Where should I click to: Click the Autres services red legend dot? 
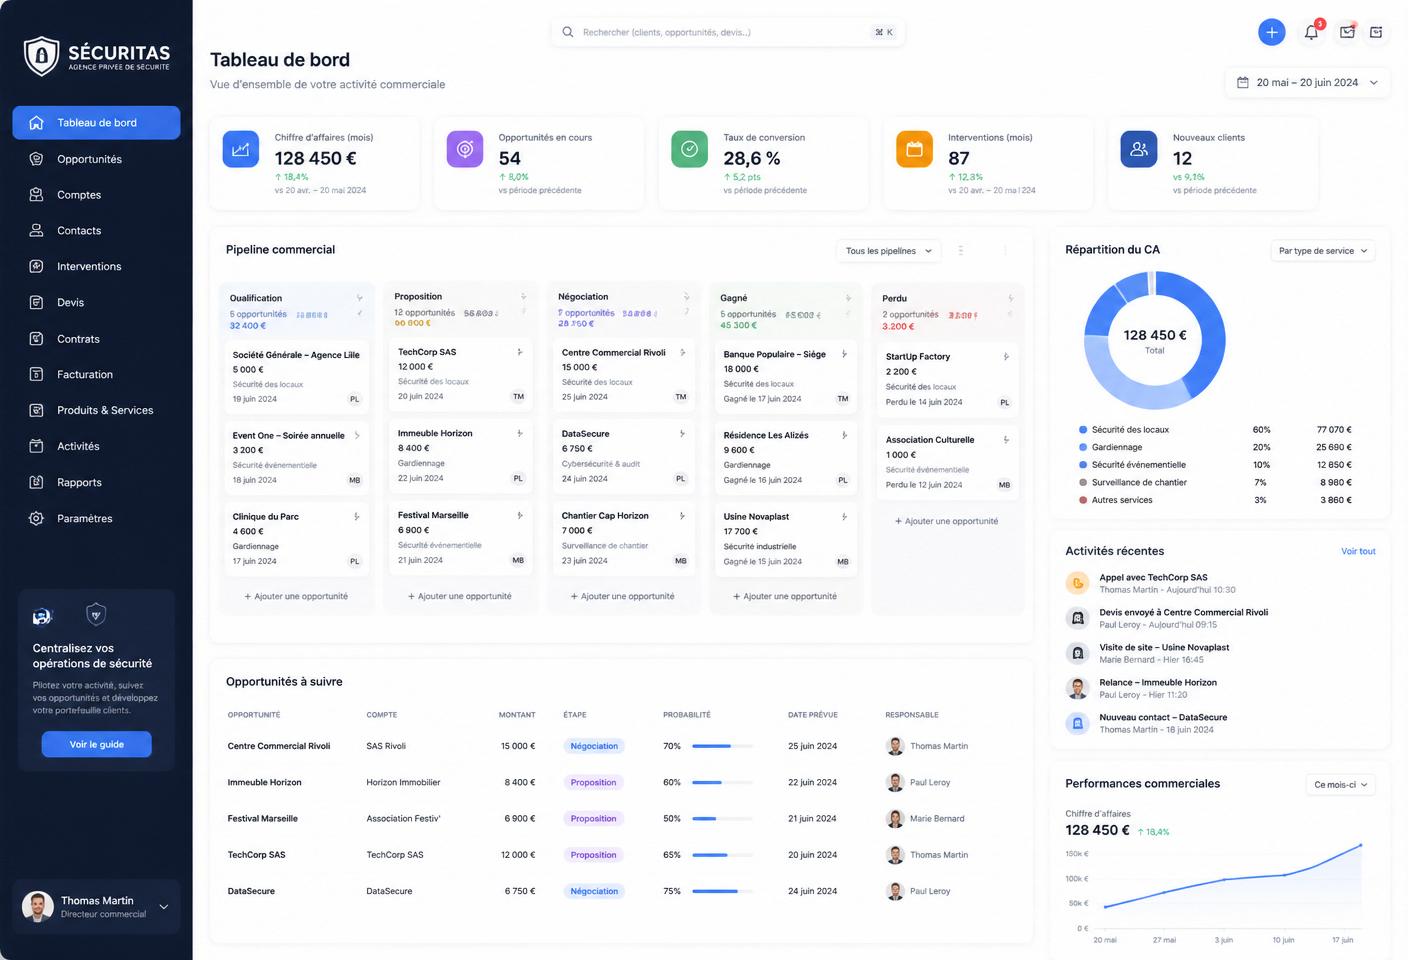[1083, 500]
